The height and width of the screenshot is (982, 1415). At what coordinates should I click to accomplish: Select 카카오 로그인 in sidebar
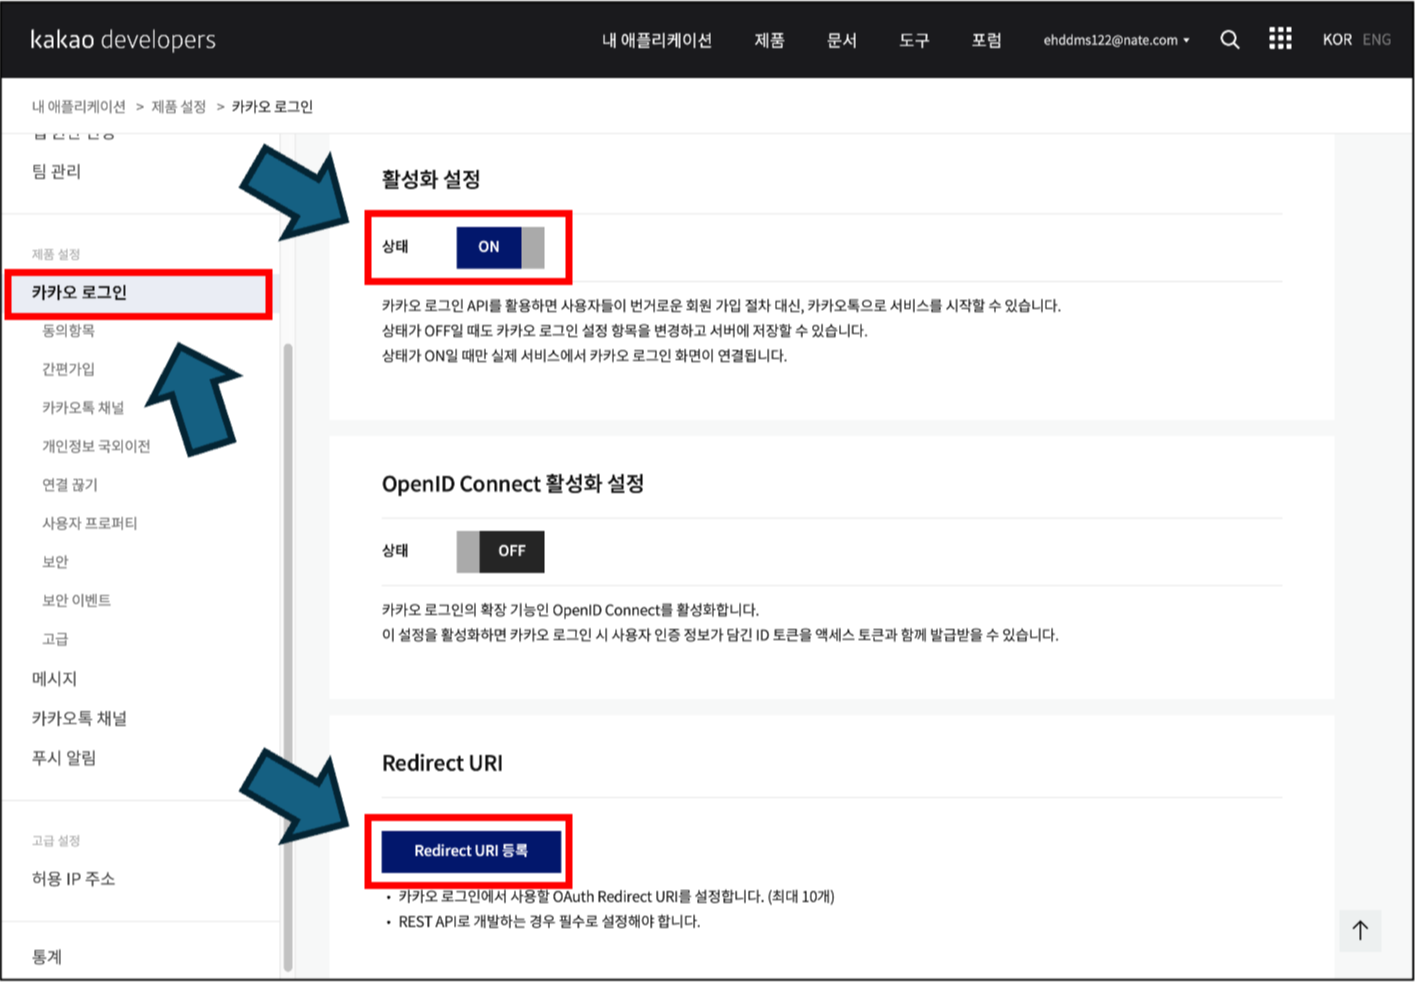click(x=138, y=293)
